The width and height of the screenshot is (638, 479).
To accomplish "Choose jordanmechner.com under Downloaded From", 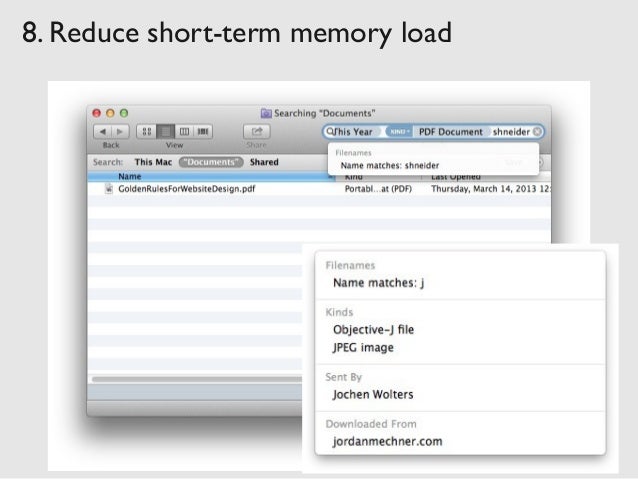I will point(460,441).
